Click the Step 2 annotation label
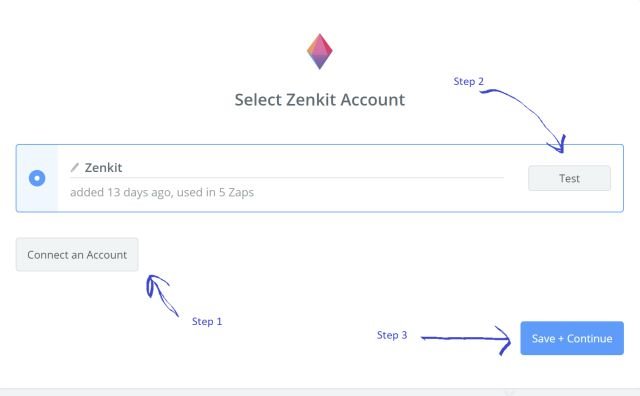 click(x=469, y=81)
